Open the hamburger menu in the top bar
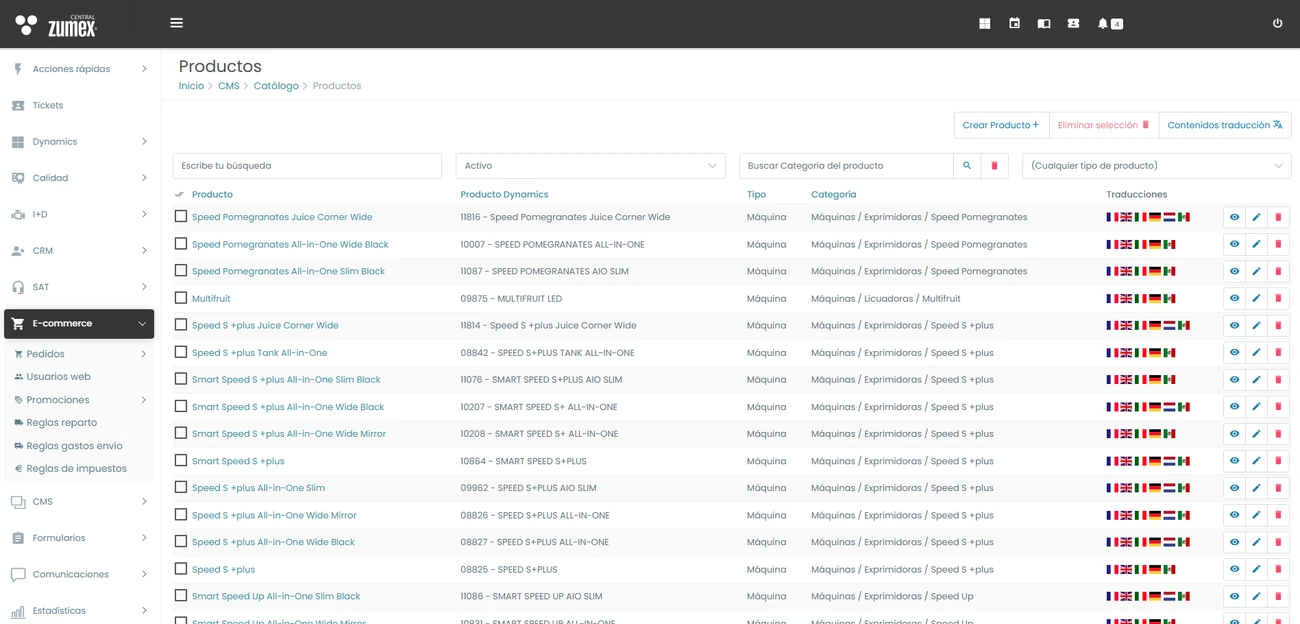 coord(176,23)
